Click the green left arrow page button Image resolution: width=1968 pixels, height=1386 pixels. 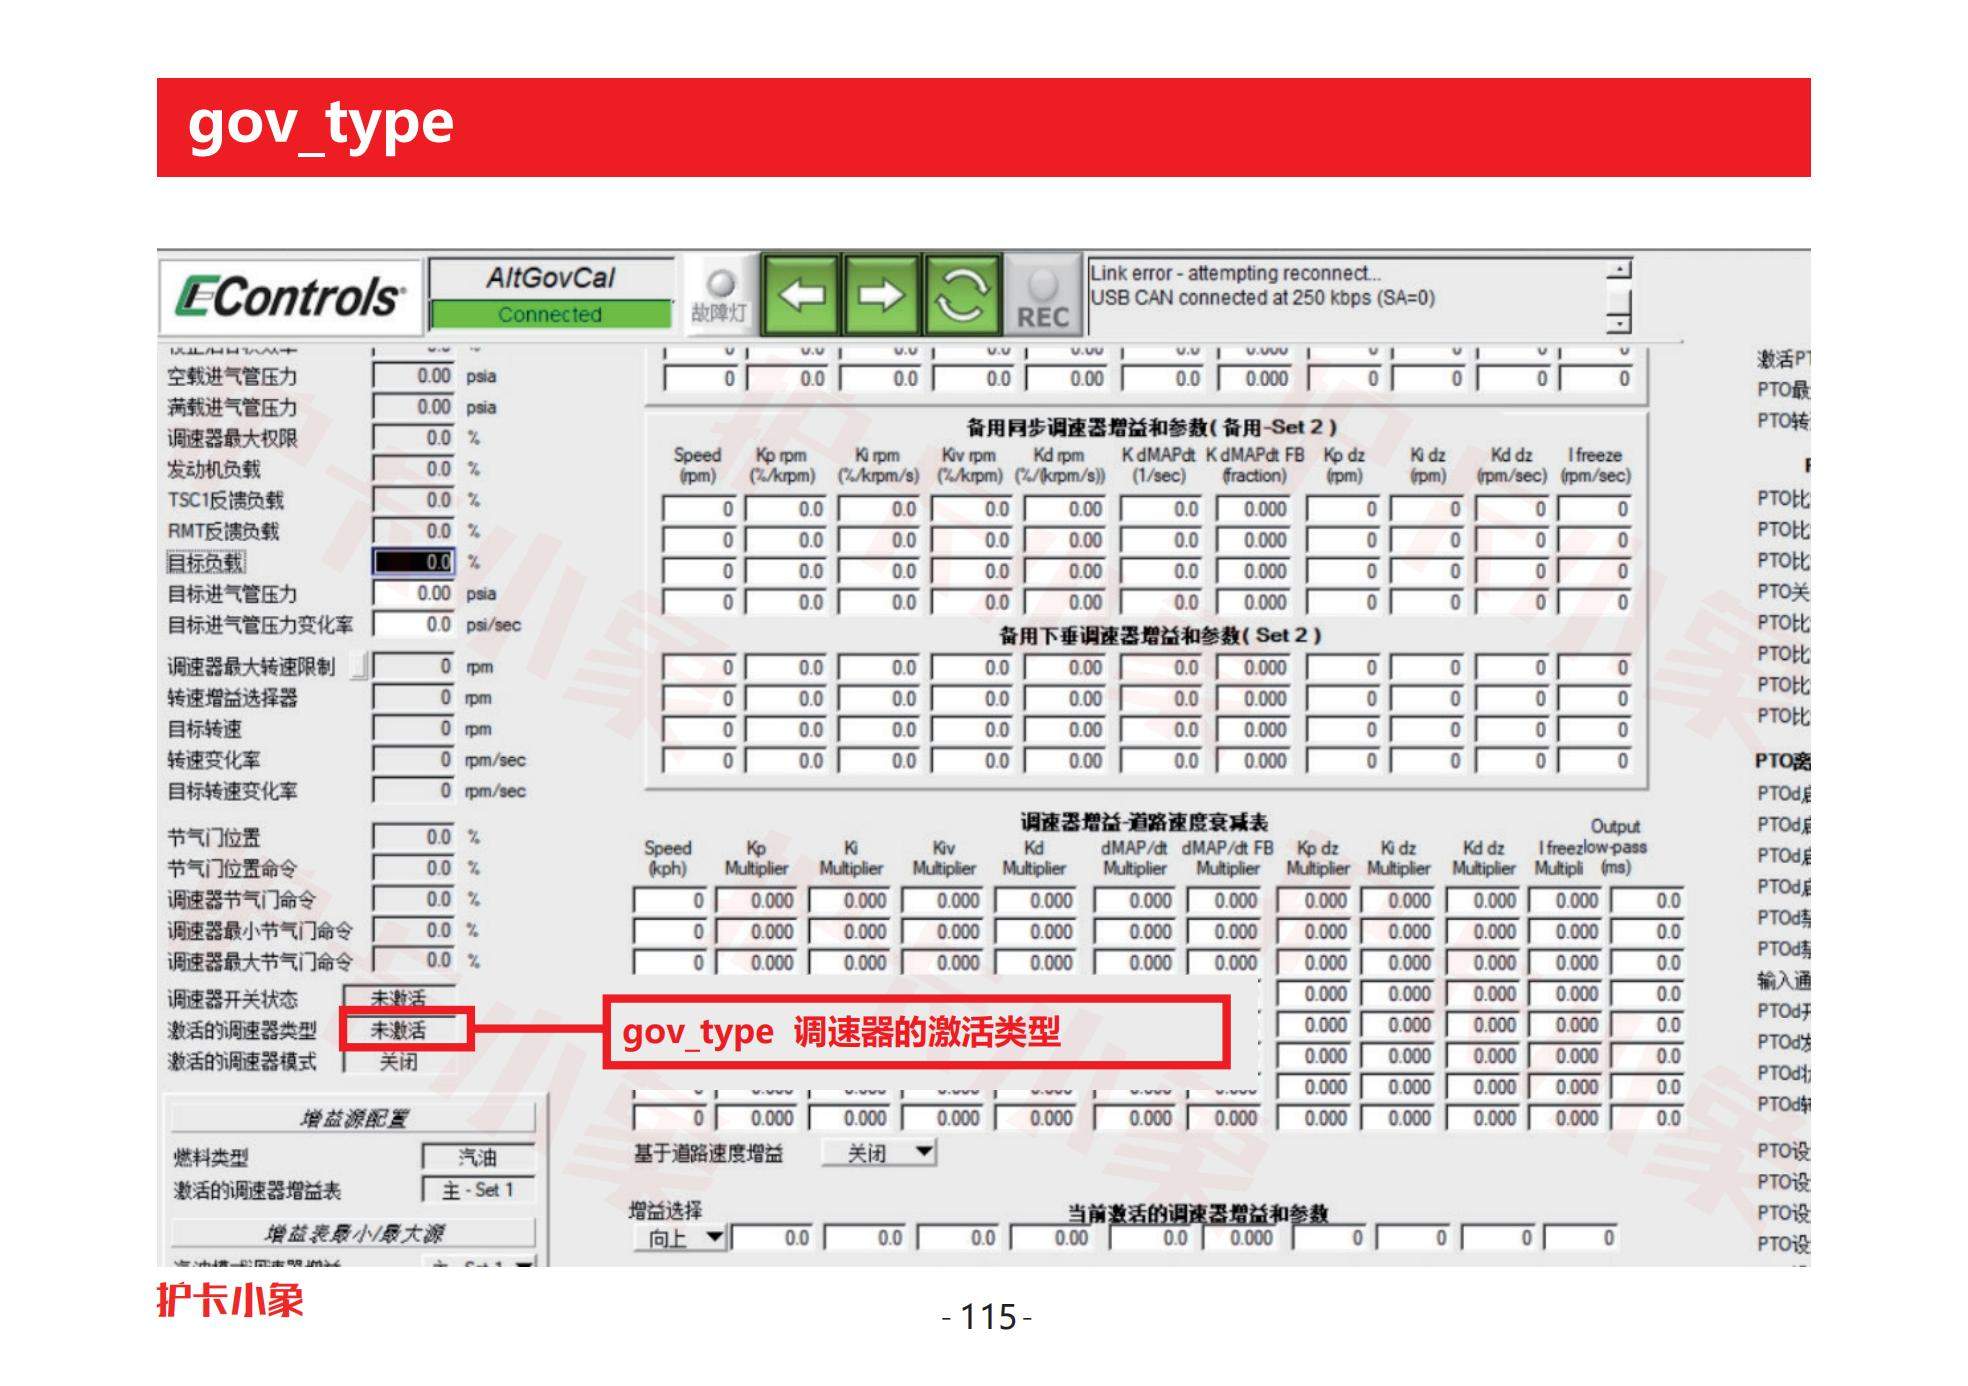[x=801, y=294]
